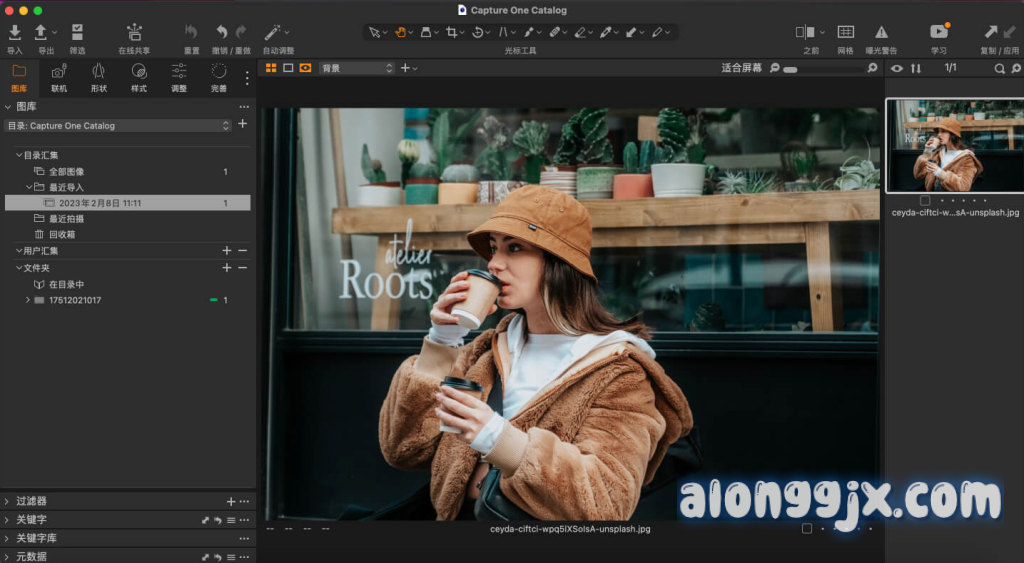The height and width of the screenshot is (563, 1024).
Task: Select 全部图像 all images collection
Action: 67,172
